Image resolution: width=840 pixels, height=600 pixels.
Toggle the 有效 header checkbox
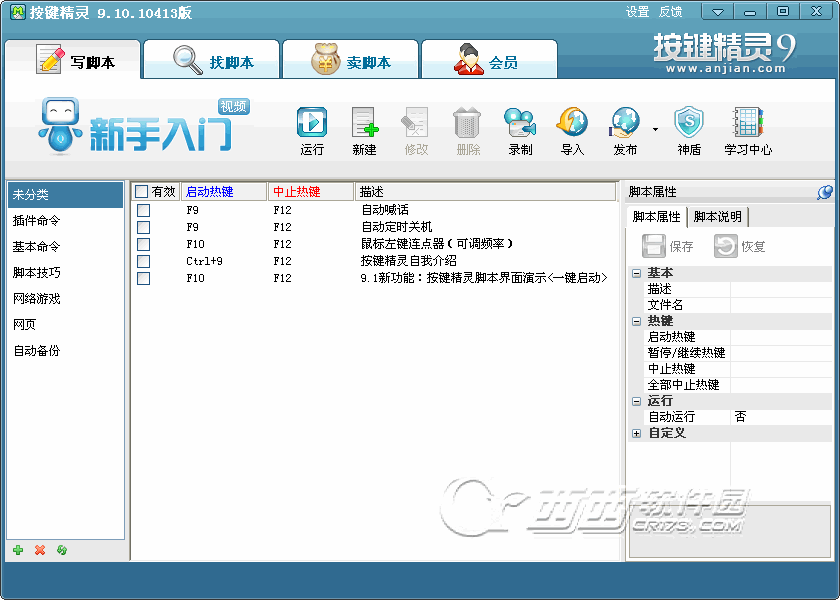tap(141, 191)
